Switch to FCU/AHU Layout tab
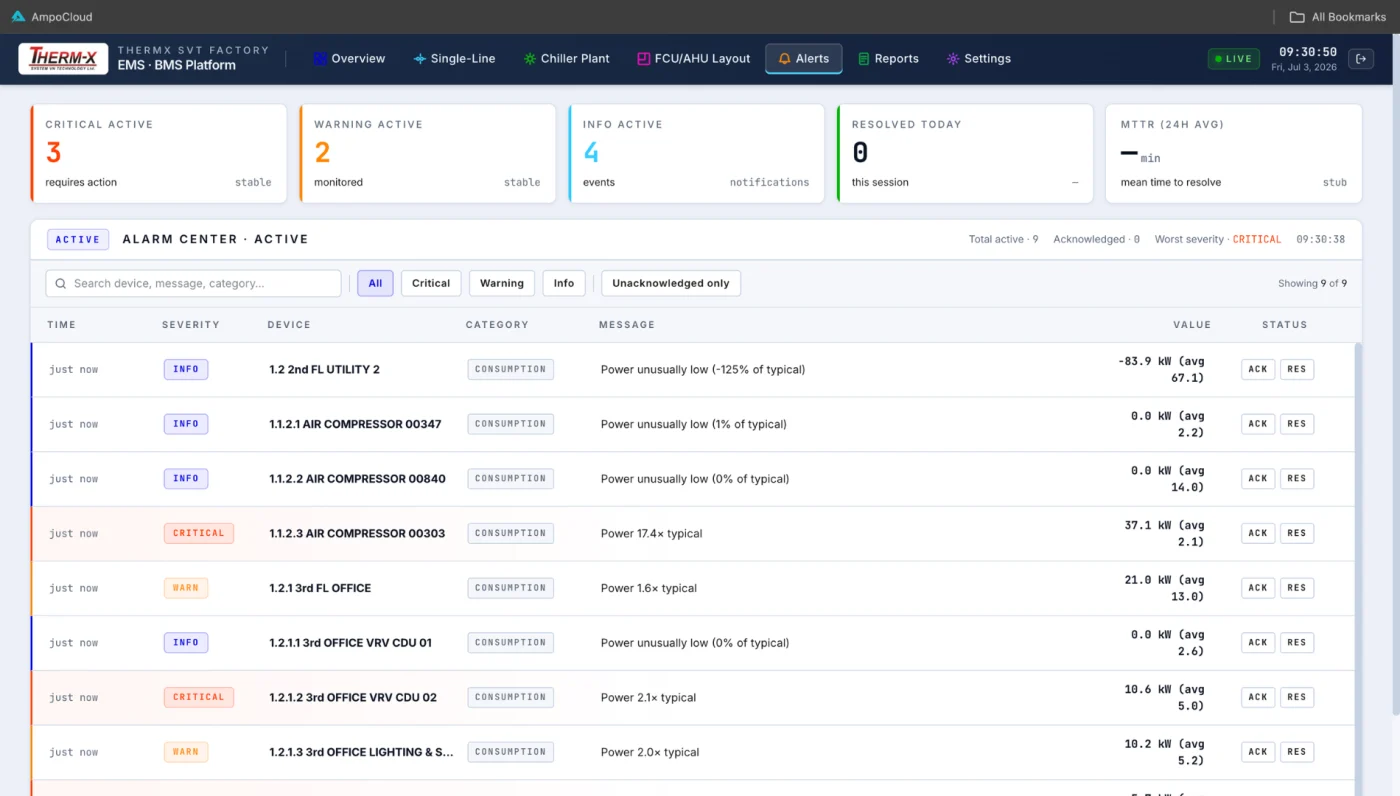 (x=694, y=59)
